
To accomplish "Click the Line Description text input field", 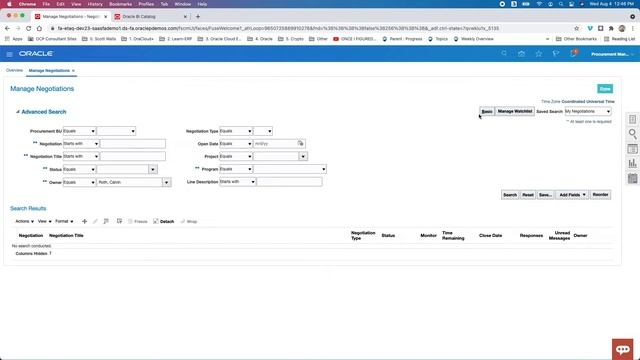I will pyautogui.click(x=289, y=182).
